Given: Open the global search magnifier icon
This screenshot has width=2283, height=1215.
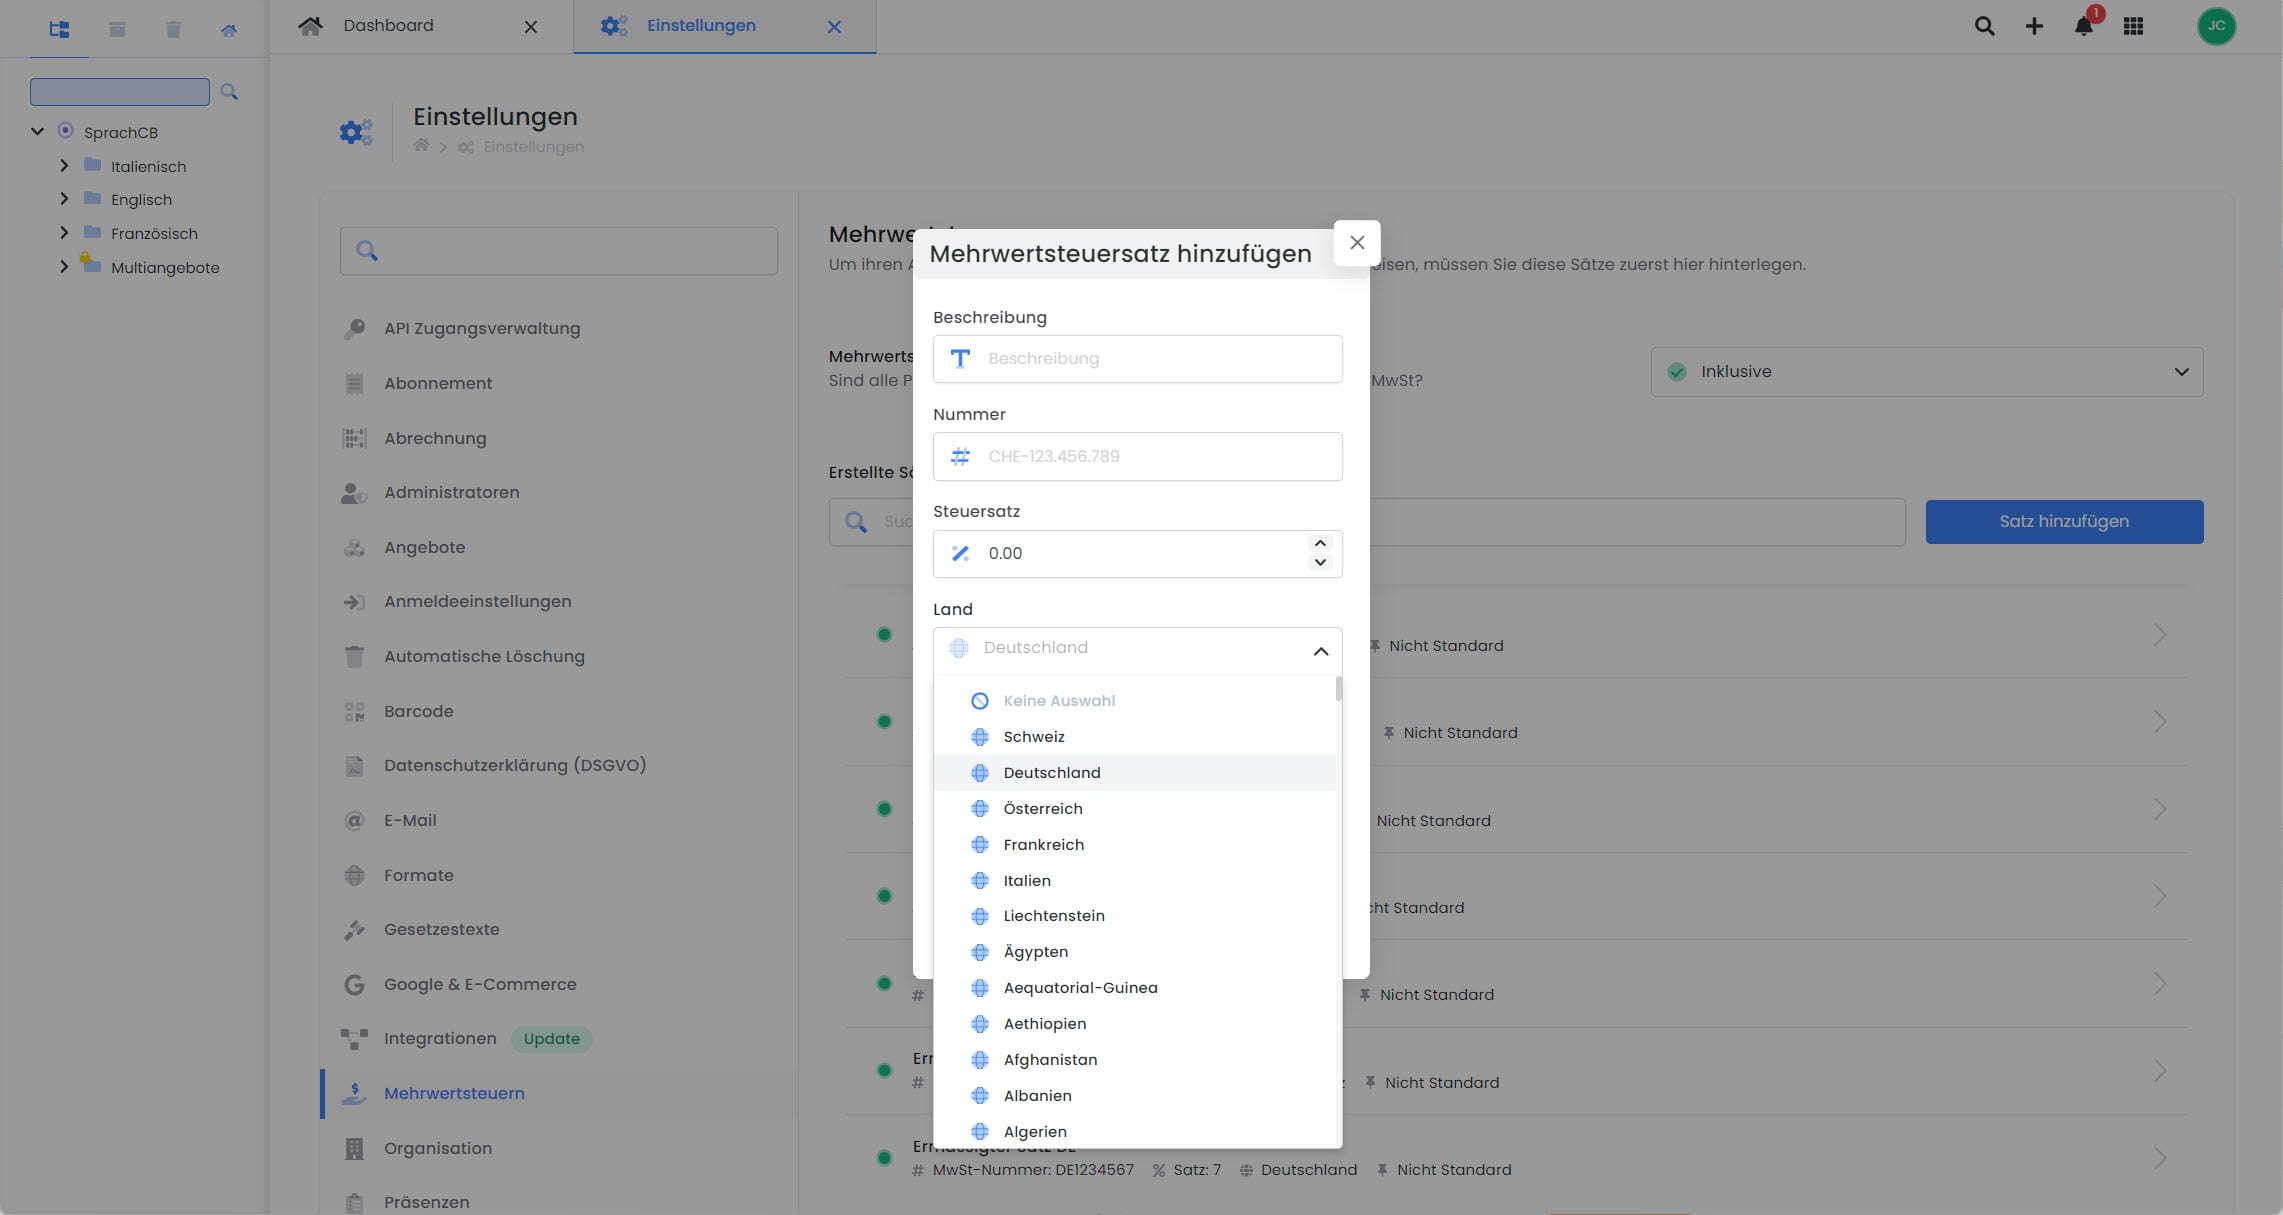Looking at the screenshot, I should [x=1985, y=26].
